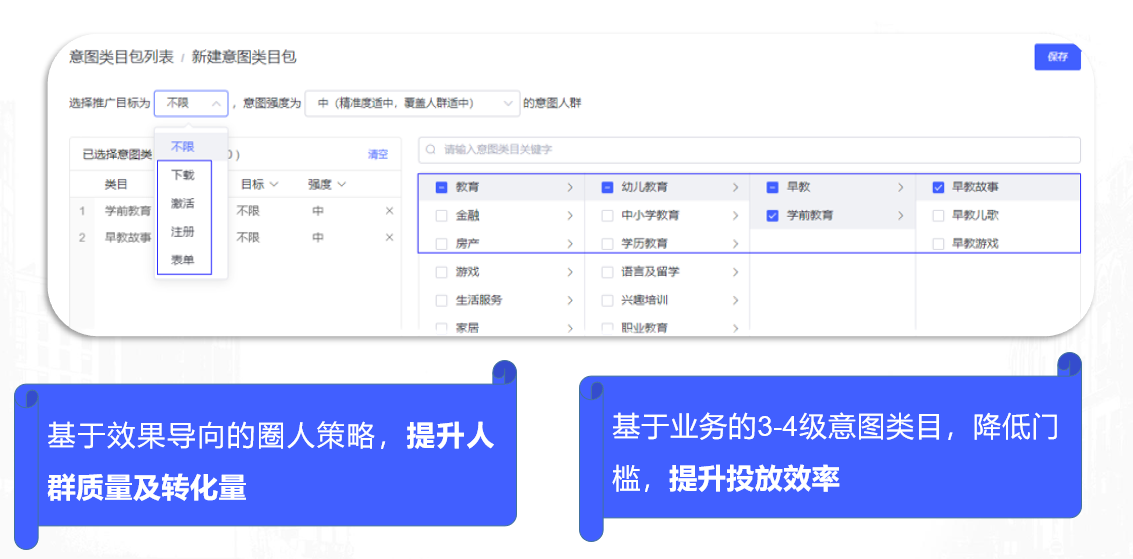Remove the 早教故事 row with X icon
The width and height of the screenshot is (1133, 559).
point(390,238)
